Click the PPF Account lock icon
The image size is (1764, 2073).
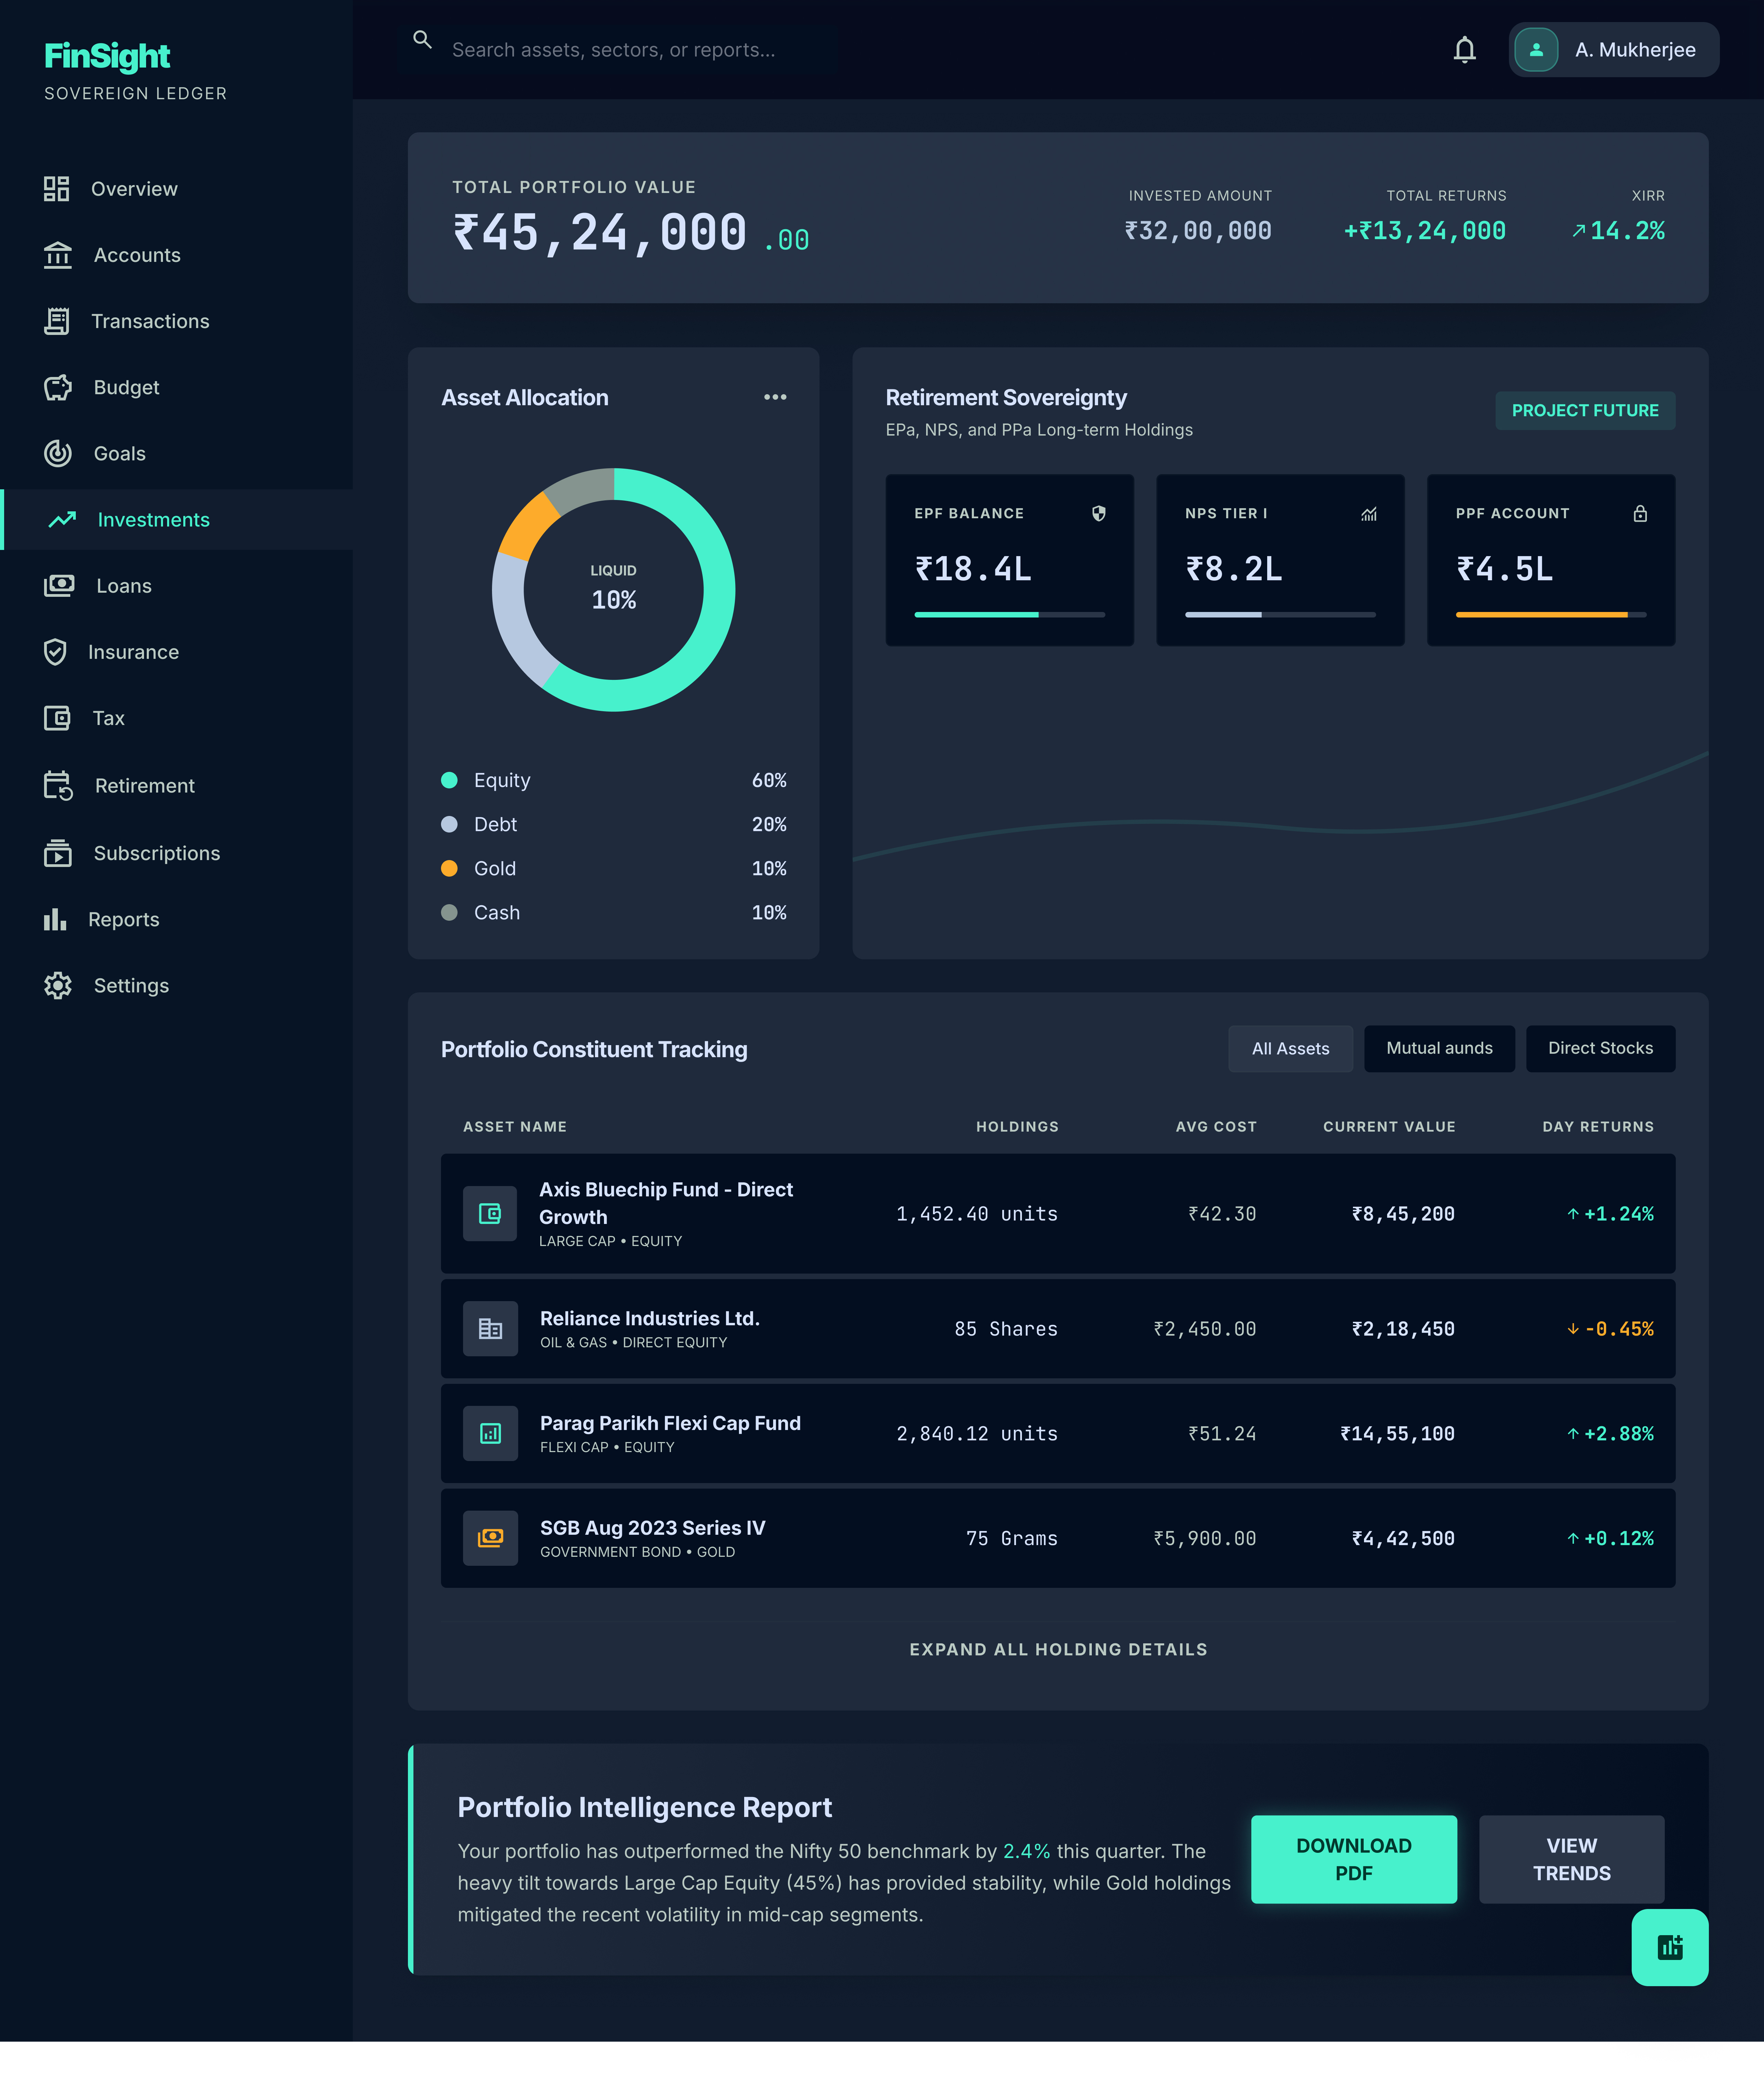[x=1640, y=513]
